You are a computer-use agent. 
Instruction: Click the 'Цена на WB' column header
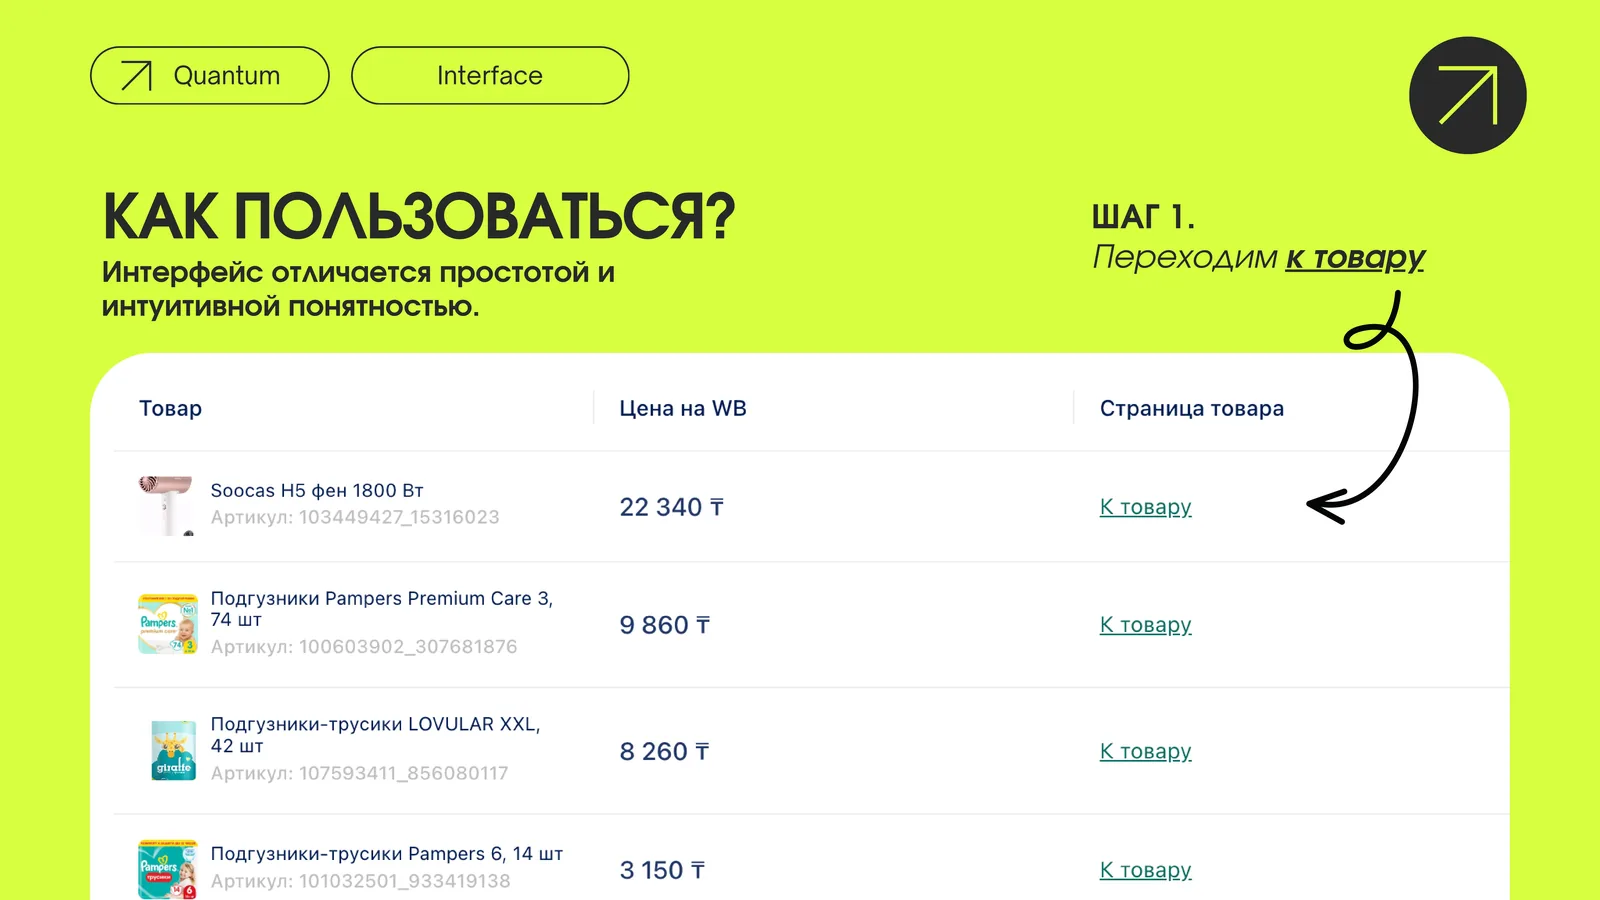(x=684, y=408)
